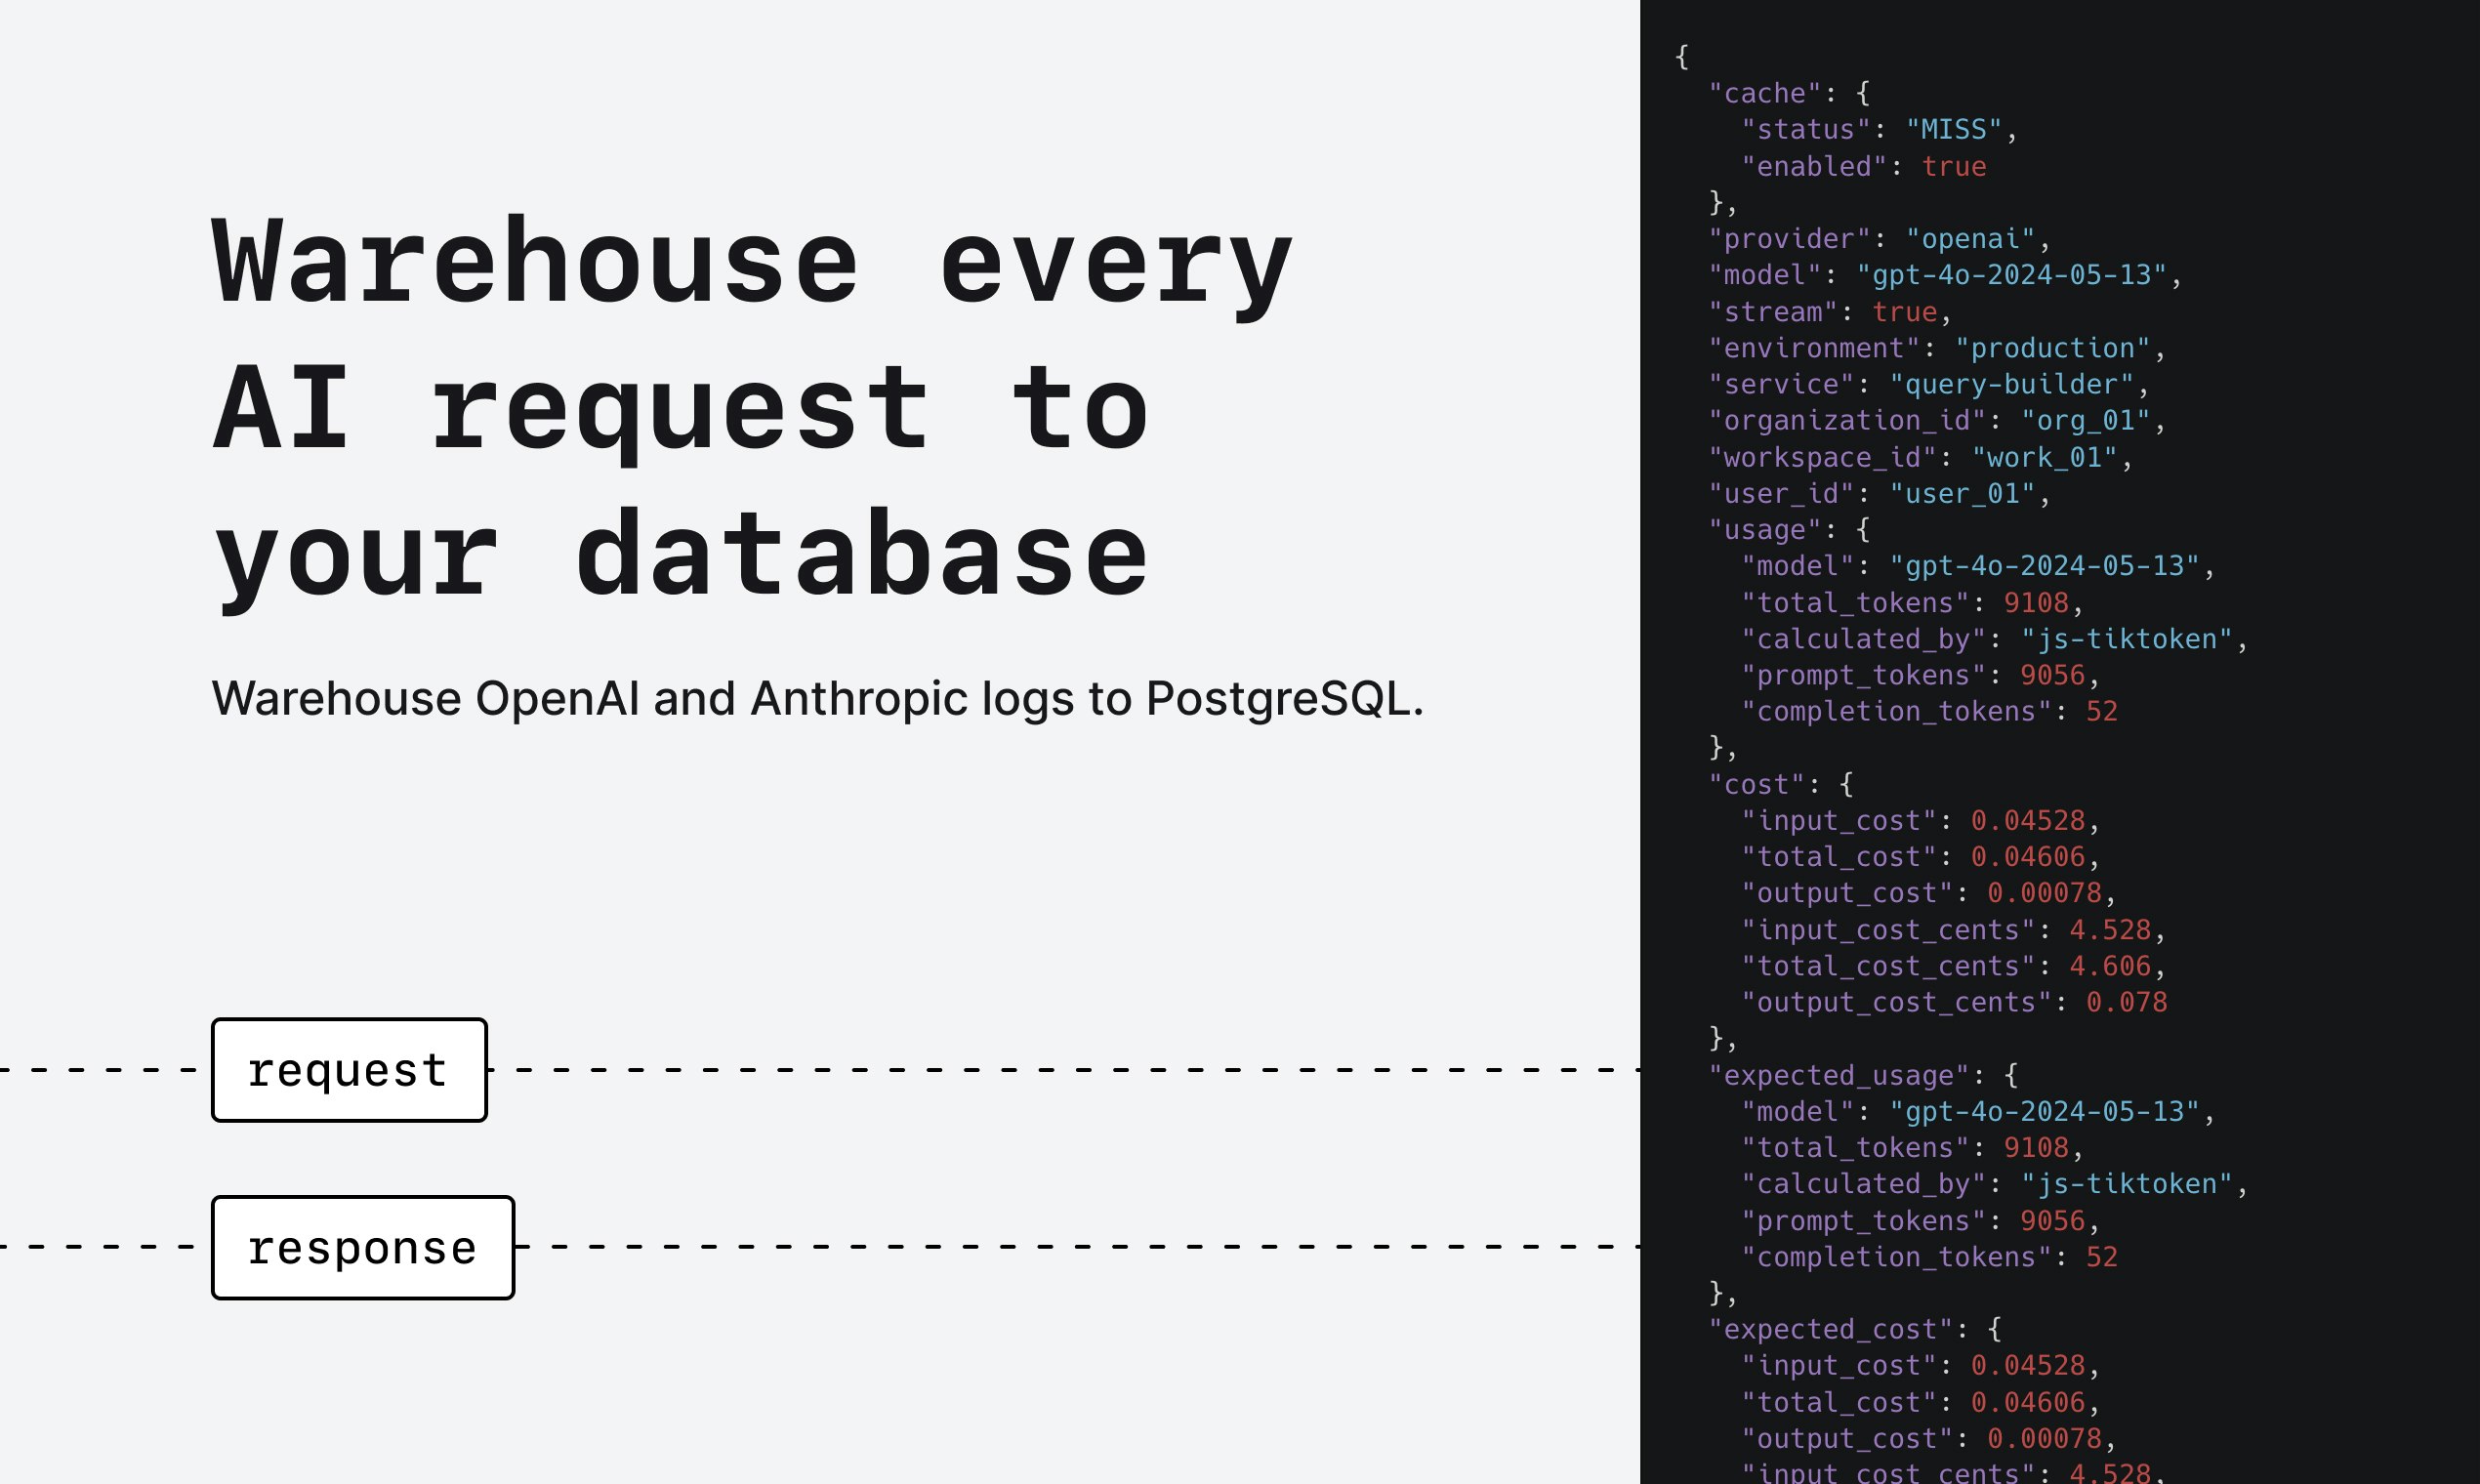Click the "output_cost_cents" 0.078 value
Image resolution: width=2480 pixels, height=1484 pixels.
pos(2126,1002)
